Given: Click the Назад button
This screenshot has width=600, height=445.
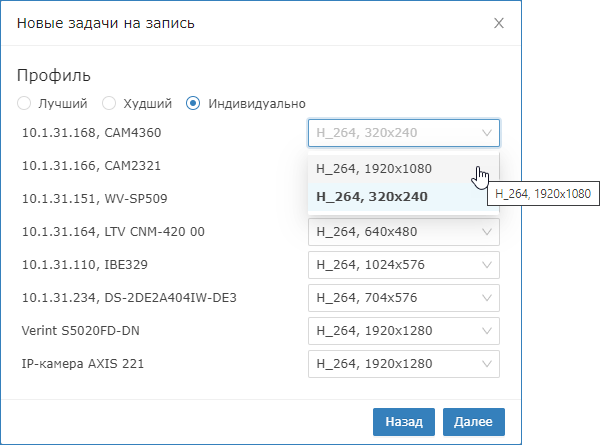Looking at the screenshot, I should 404,422.
